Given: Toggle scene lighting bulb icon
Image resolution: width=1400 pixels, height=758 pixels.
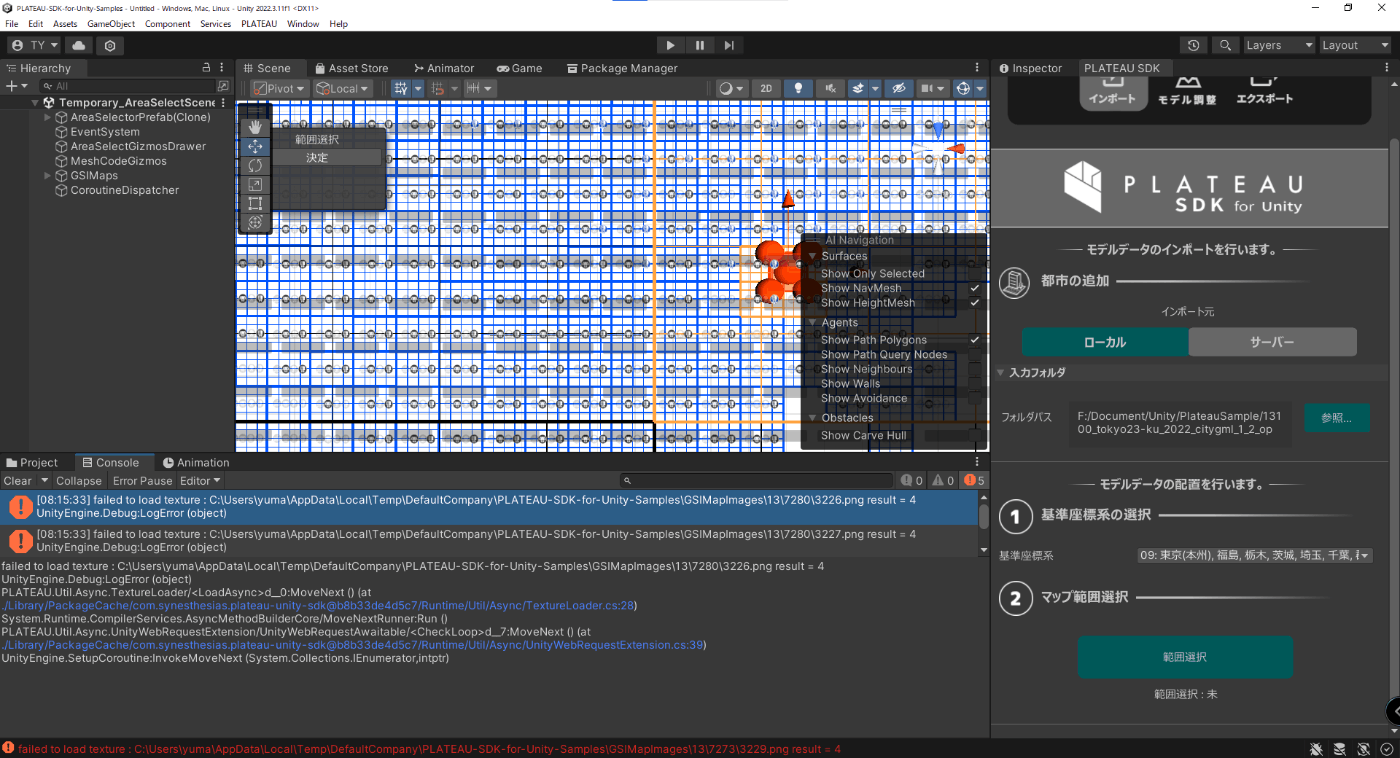Looking at the screenshot, I should (798, 88).
